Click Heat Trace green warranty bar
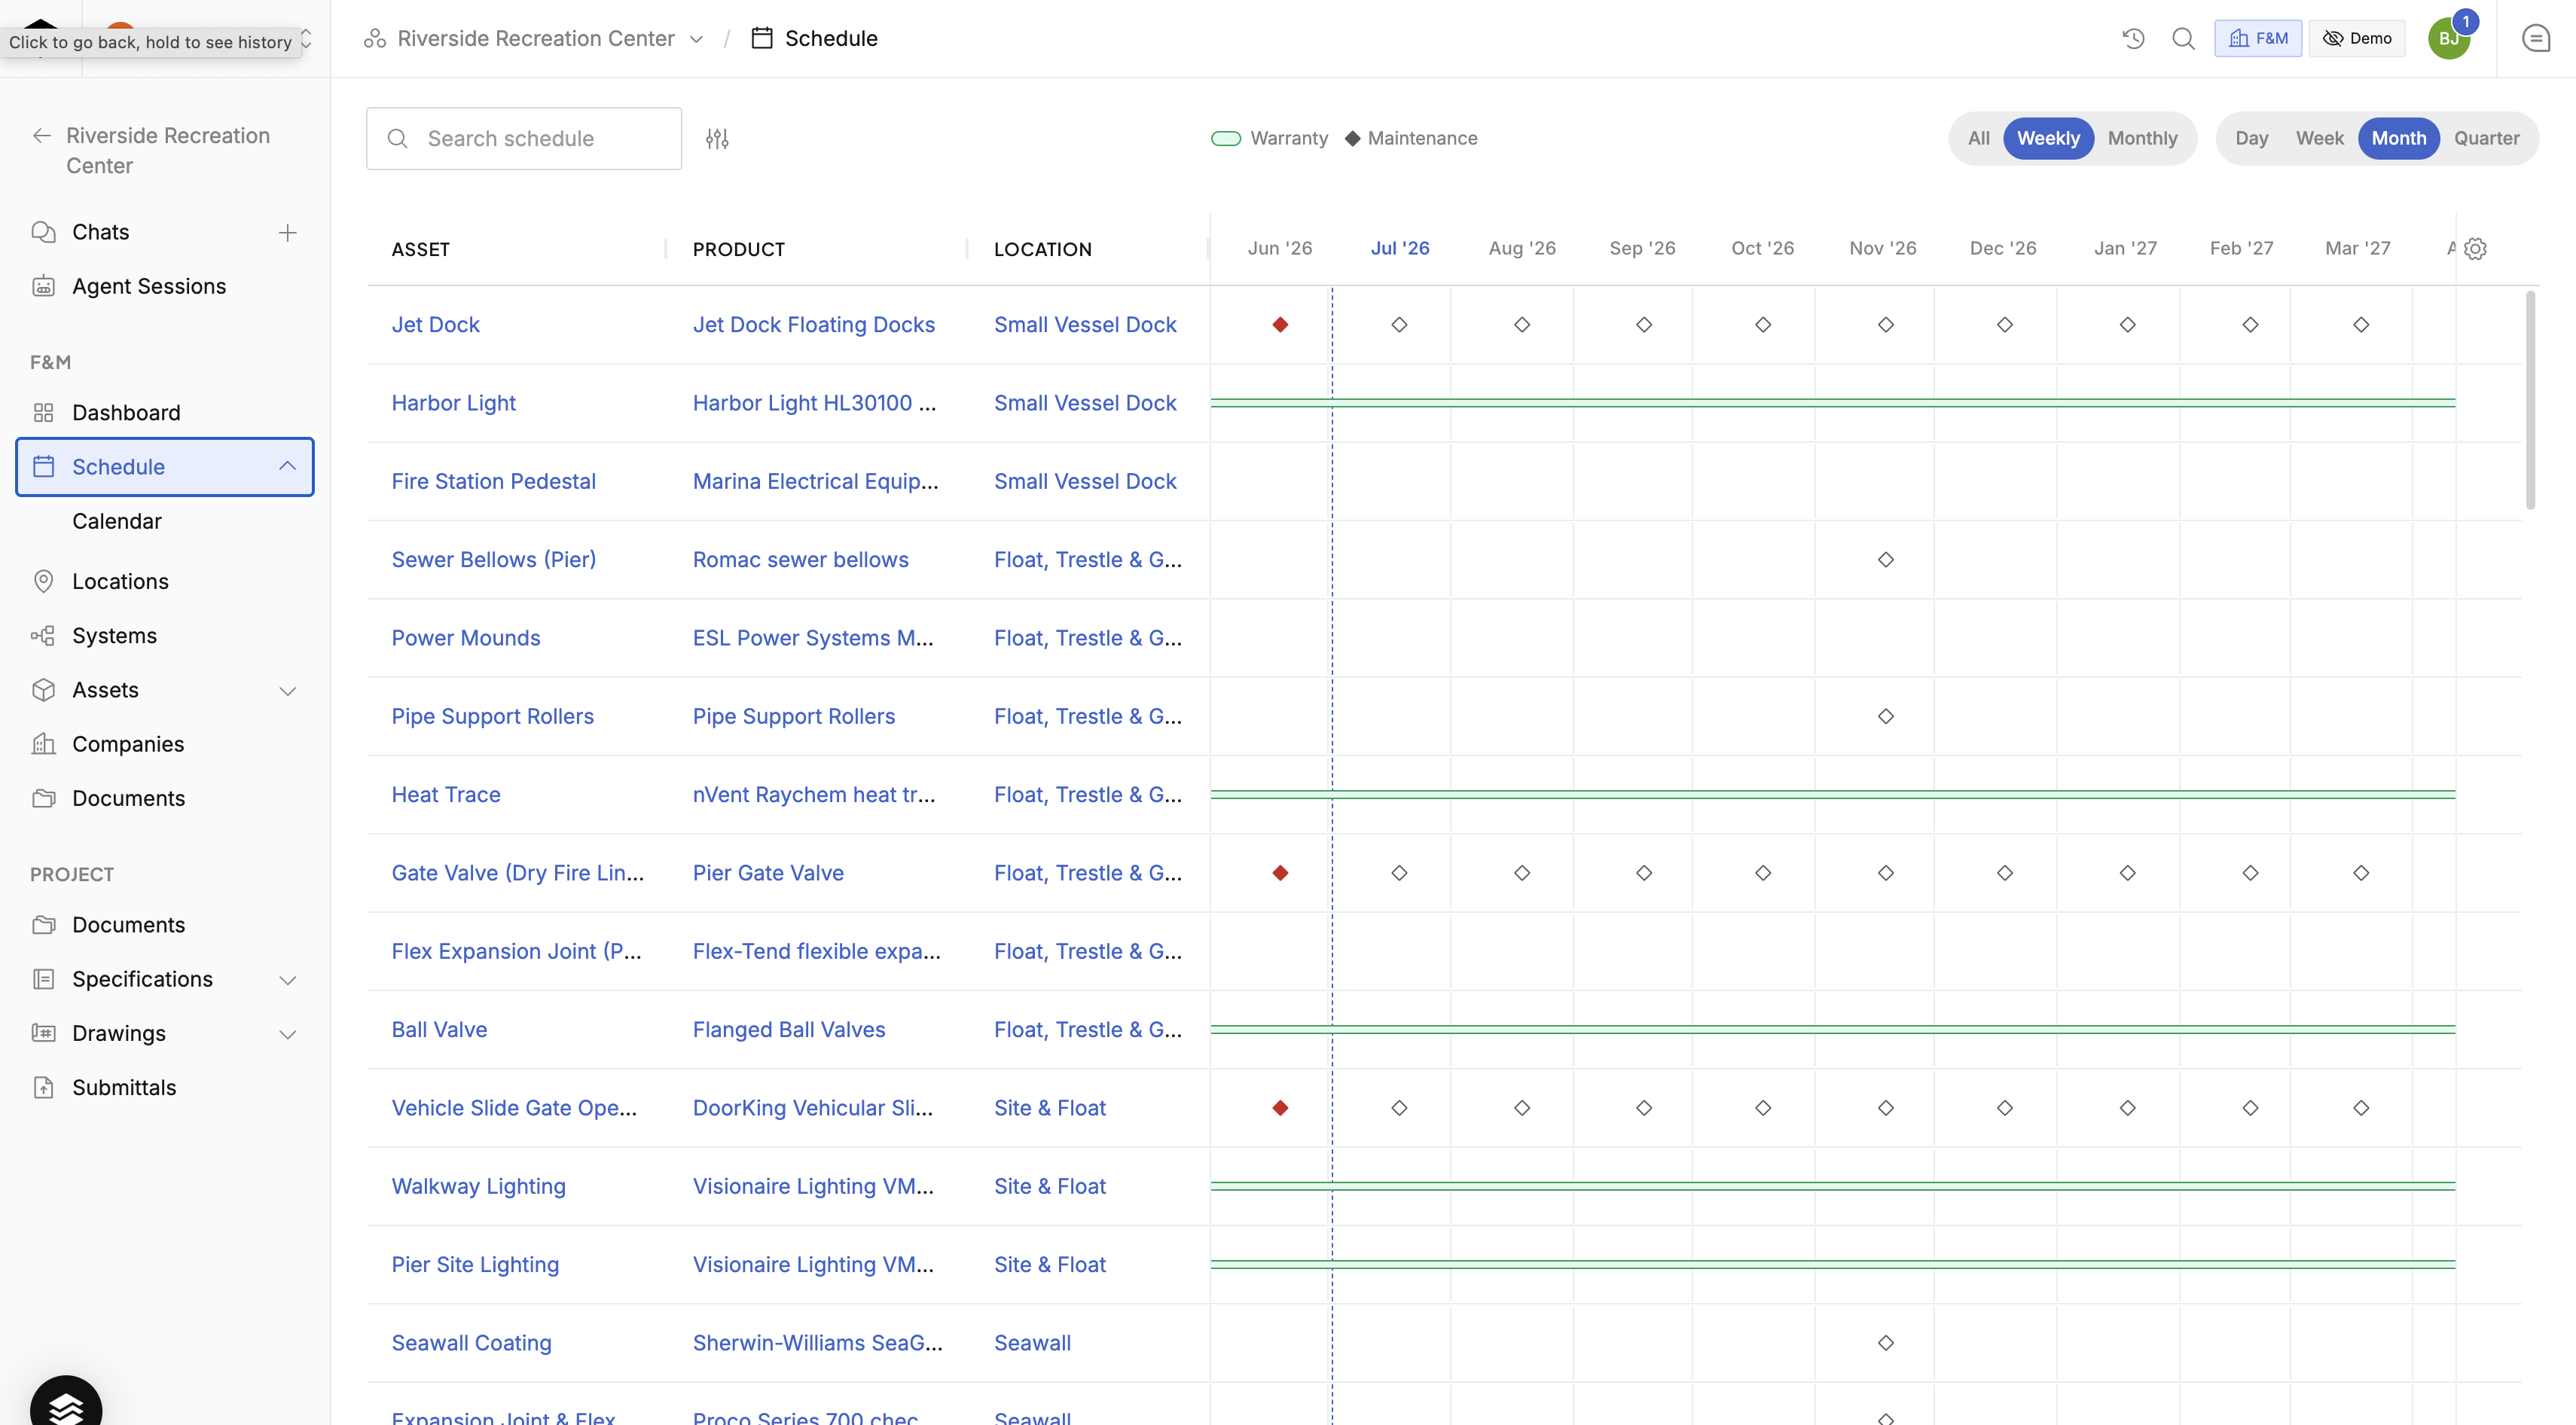The width and height of the screenshot is (2576, 1425). click(1832, 795)
